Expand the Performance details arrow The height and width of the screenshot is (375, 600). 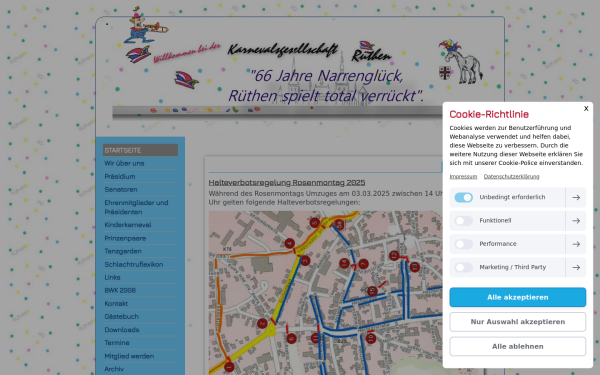click(576, 244)
